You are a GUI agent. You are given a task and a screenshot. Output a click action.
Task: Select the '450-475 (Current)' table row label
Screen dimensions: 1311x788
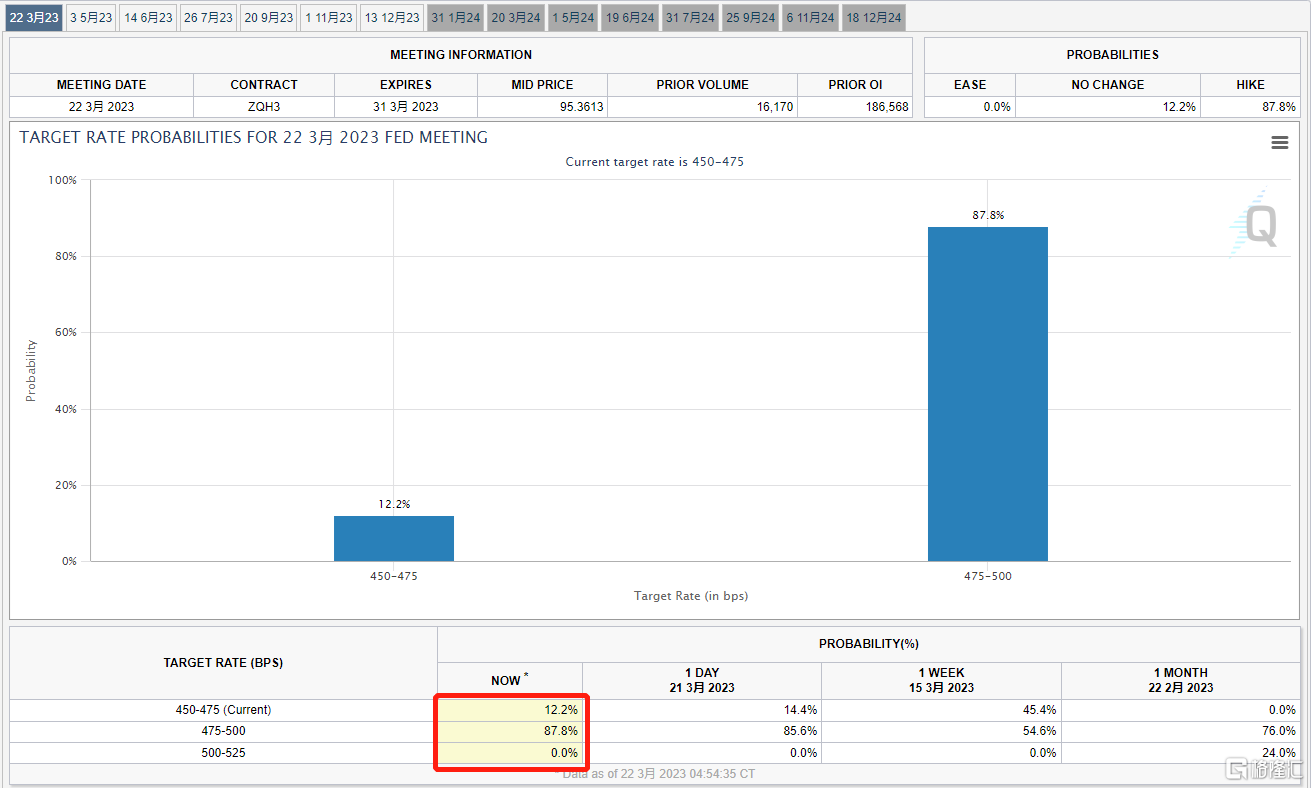click(x=223, y=710)
